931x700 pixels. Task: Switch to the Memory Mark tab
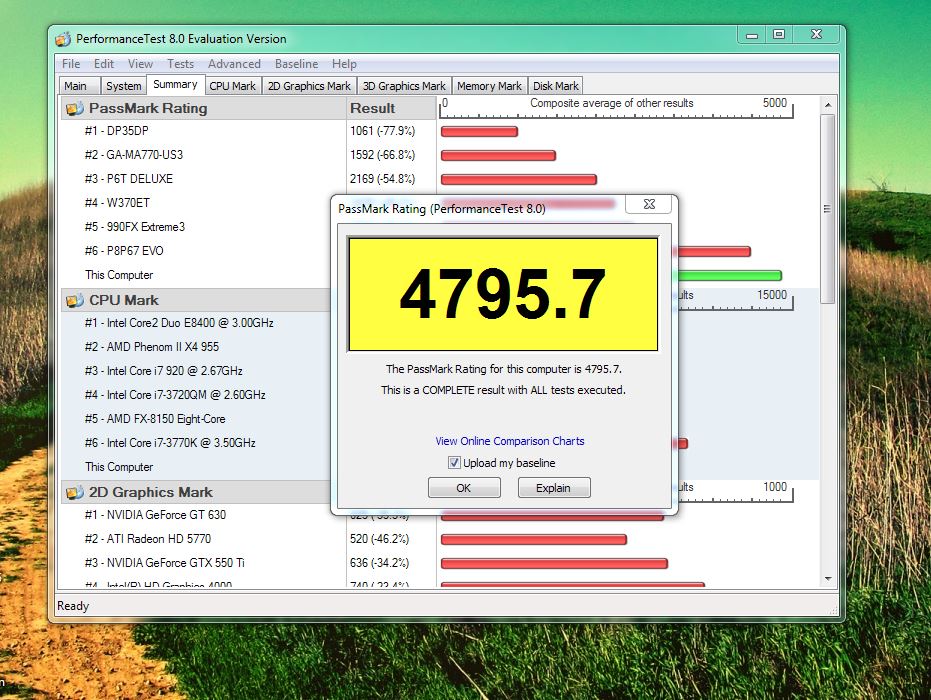(x=489, y=86)
